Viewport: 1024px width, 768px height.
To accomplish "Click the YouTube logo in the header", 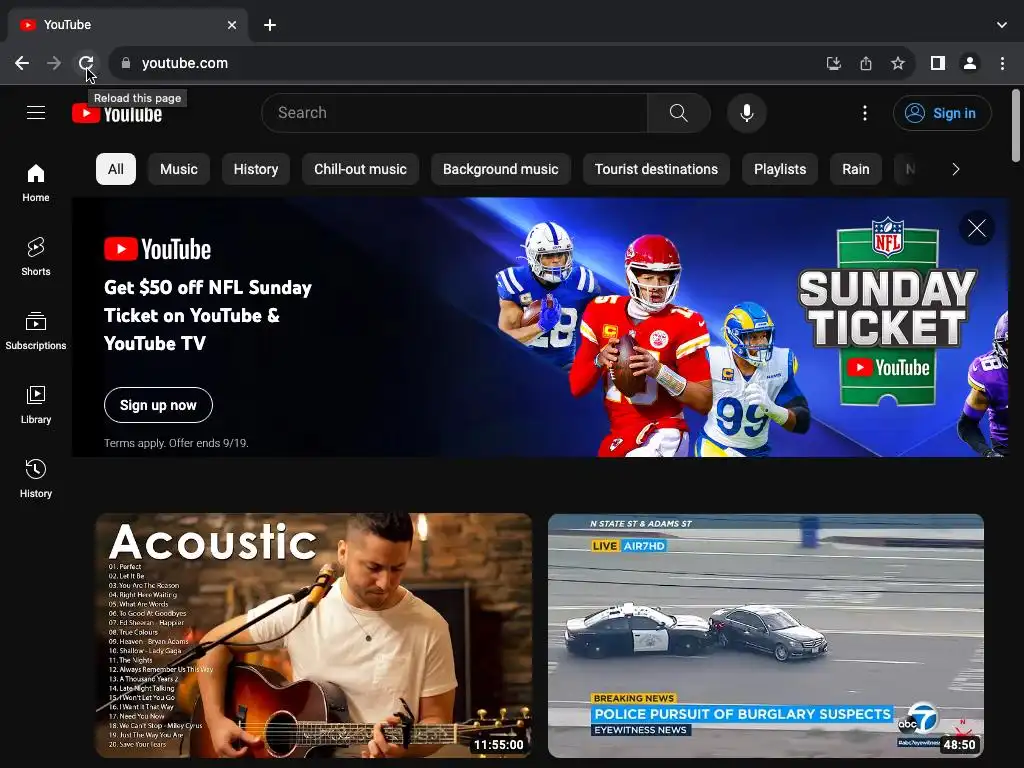I will click(118, 114).
